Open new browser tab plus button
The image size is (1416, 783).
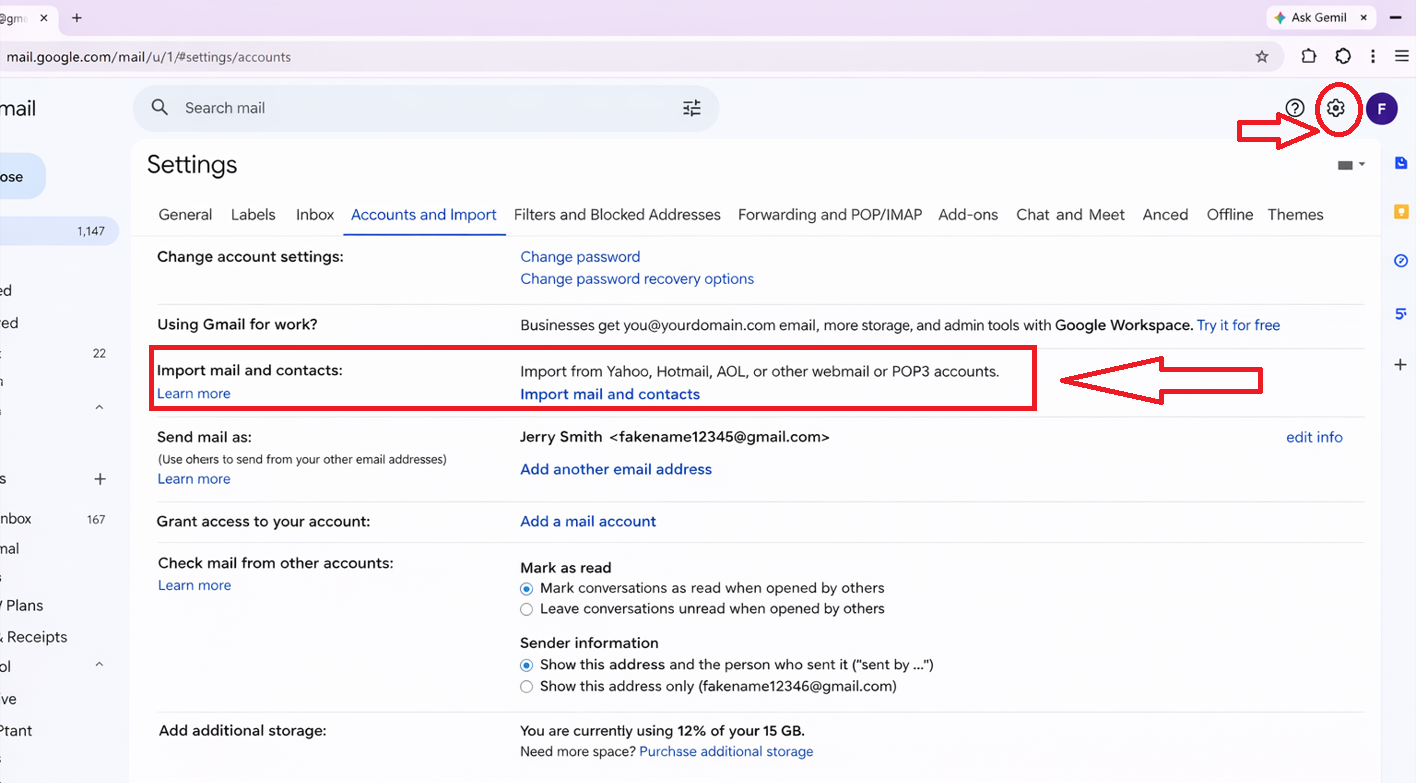77,18
